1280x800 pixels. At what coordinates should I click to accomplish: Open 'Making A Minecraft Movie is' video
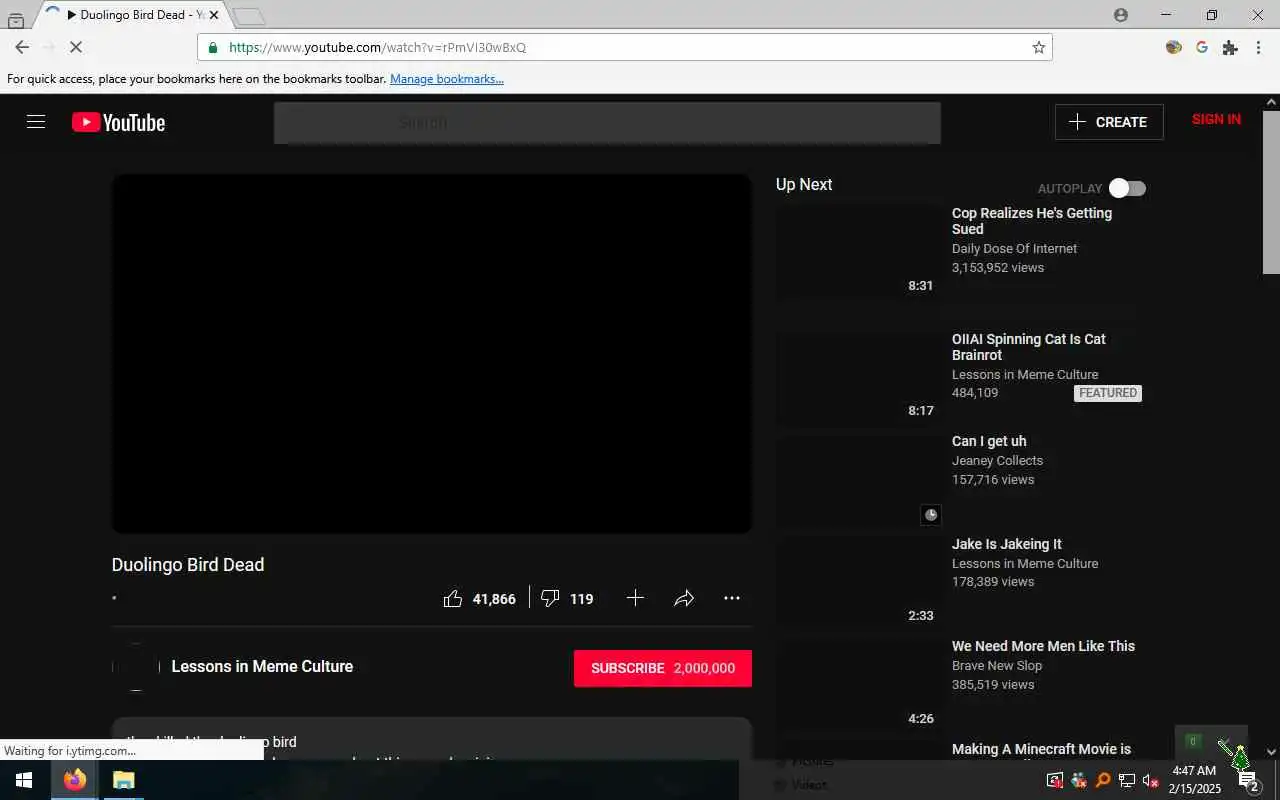[1041, 749]
